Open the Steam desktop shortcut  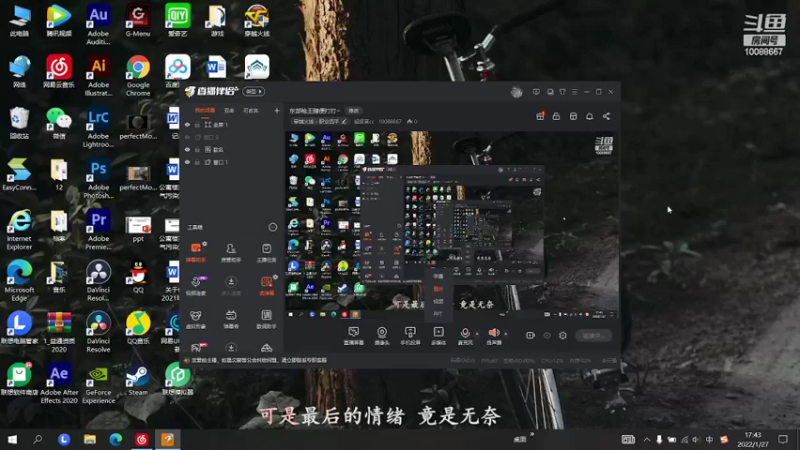tap(138, 380)
